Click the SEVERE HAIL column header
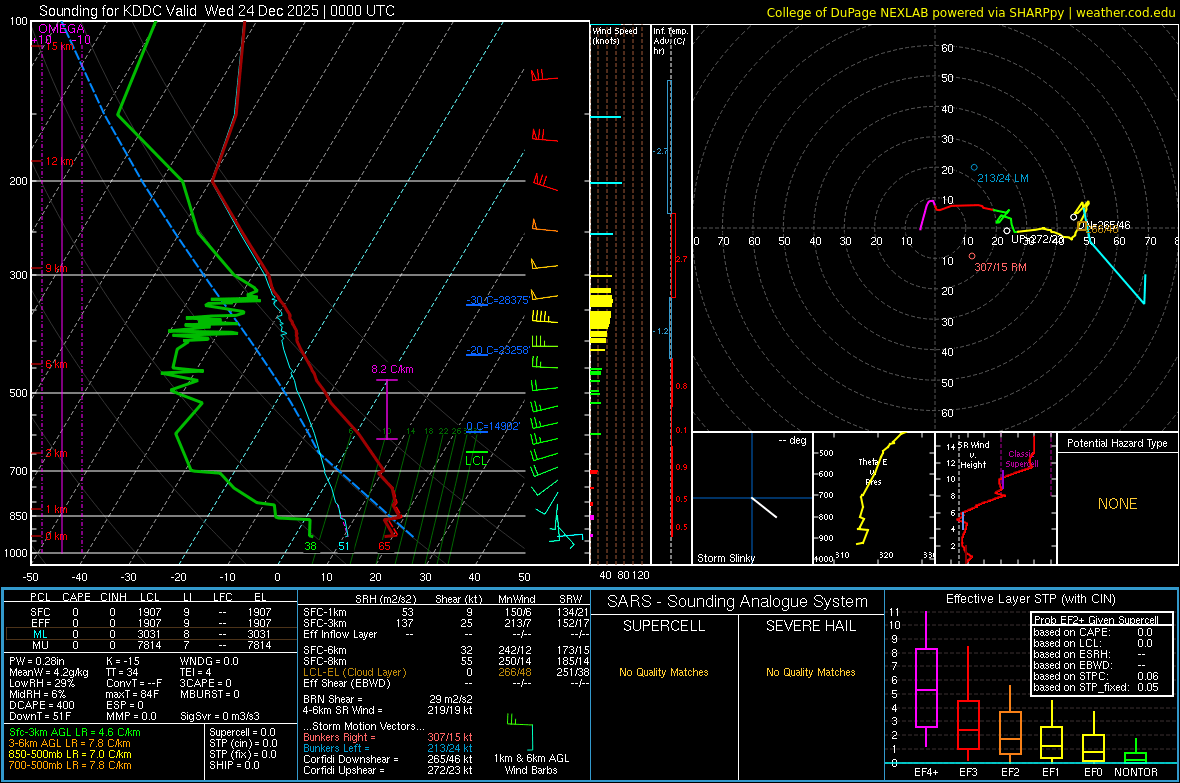The image size is (1180, 783). tap(810, 626)
